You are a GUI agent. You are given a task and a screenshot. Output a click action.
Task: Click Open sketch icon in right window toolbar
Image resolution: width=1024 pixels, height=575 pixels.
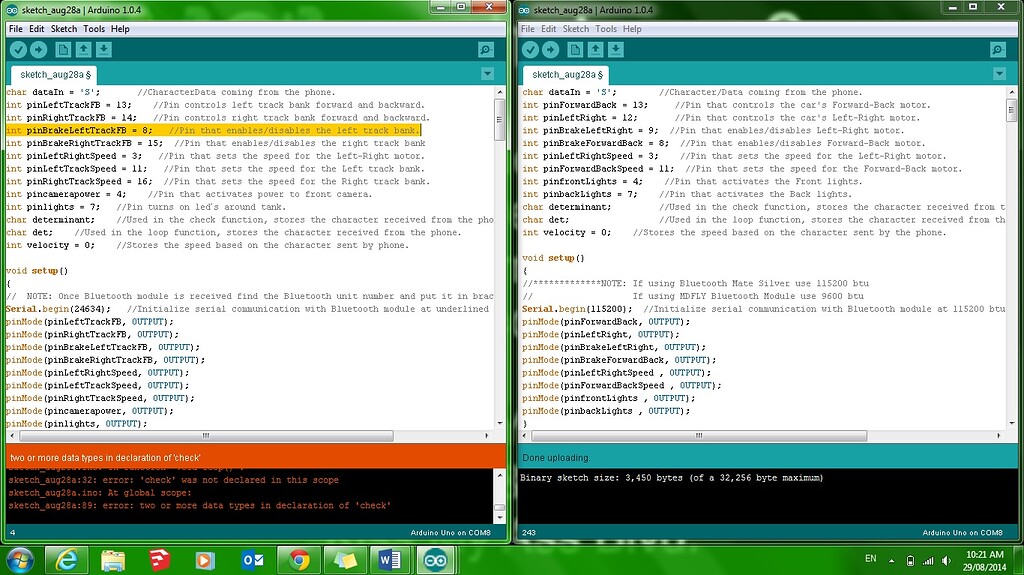[595, 50]
